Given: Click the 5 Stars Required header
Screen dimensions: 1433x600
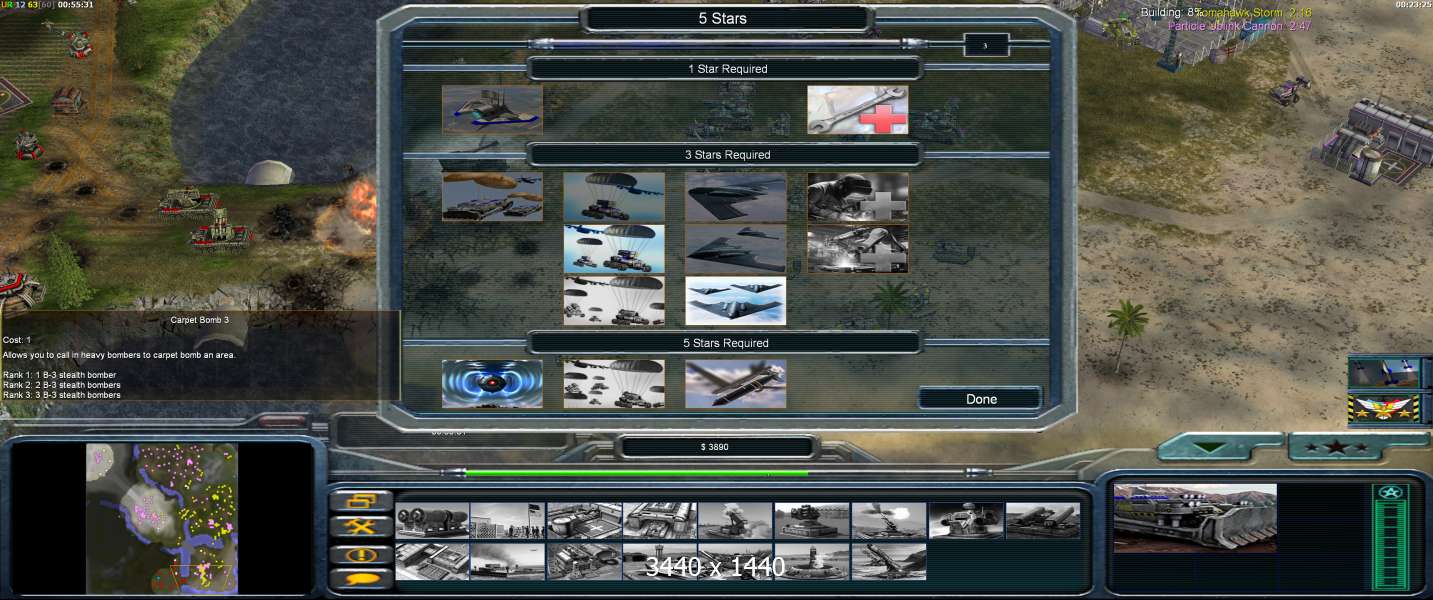Looking at the screenshot, I should click(728, 343).
